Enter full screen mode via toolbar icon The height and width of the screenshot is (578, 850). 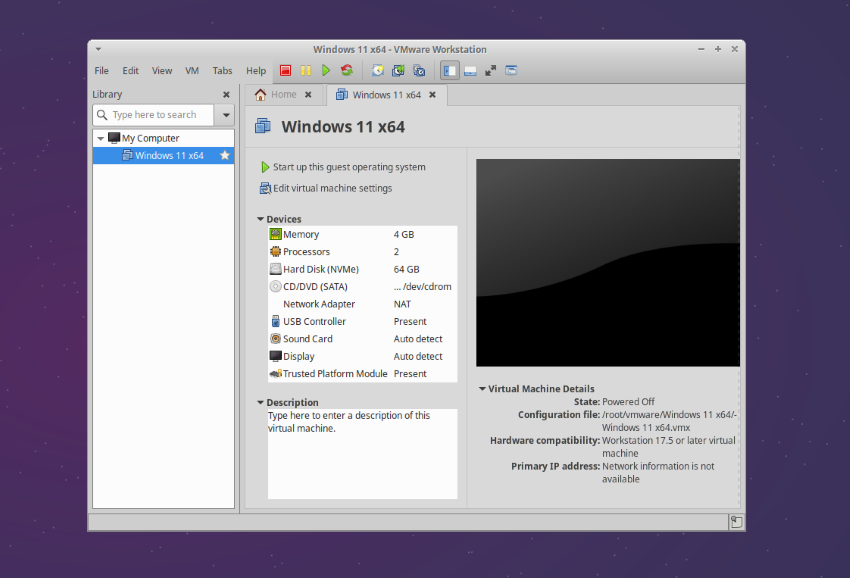coord(490,71)
